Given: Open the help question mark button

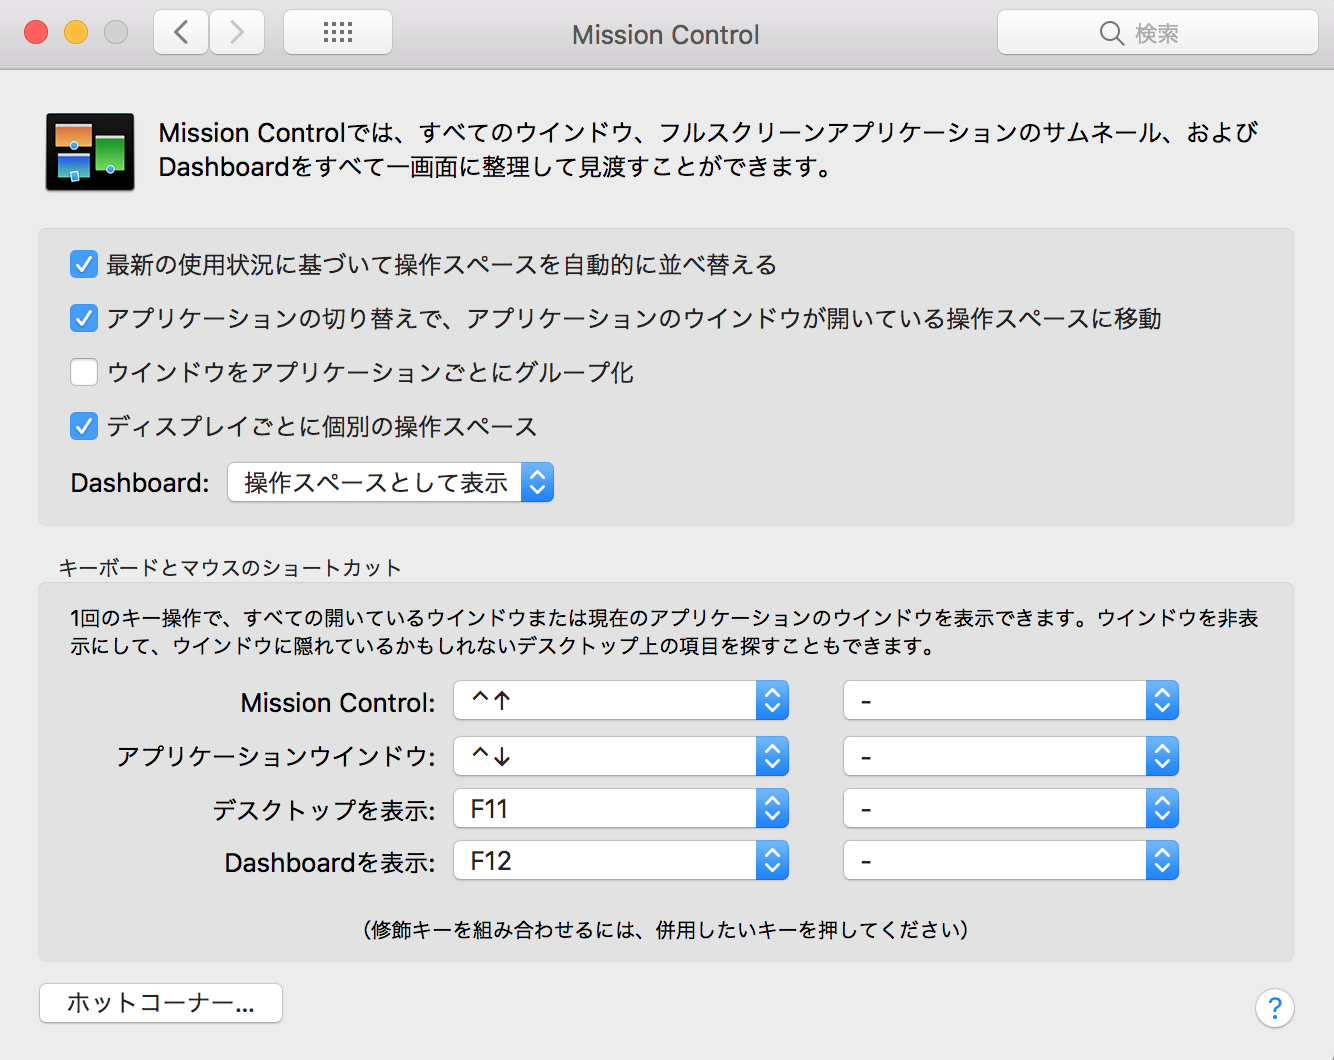Looking at the screenshot, I should tap(1274, 1007).
